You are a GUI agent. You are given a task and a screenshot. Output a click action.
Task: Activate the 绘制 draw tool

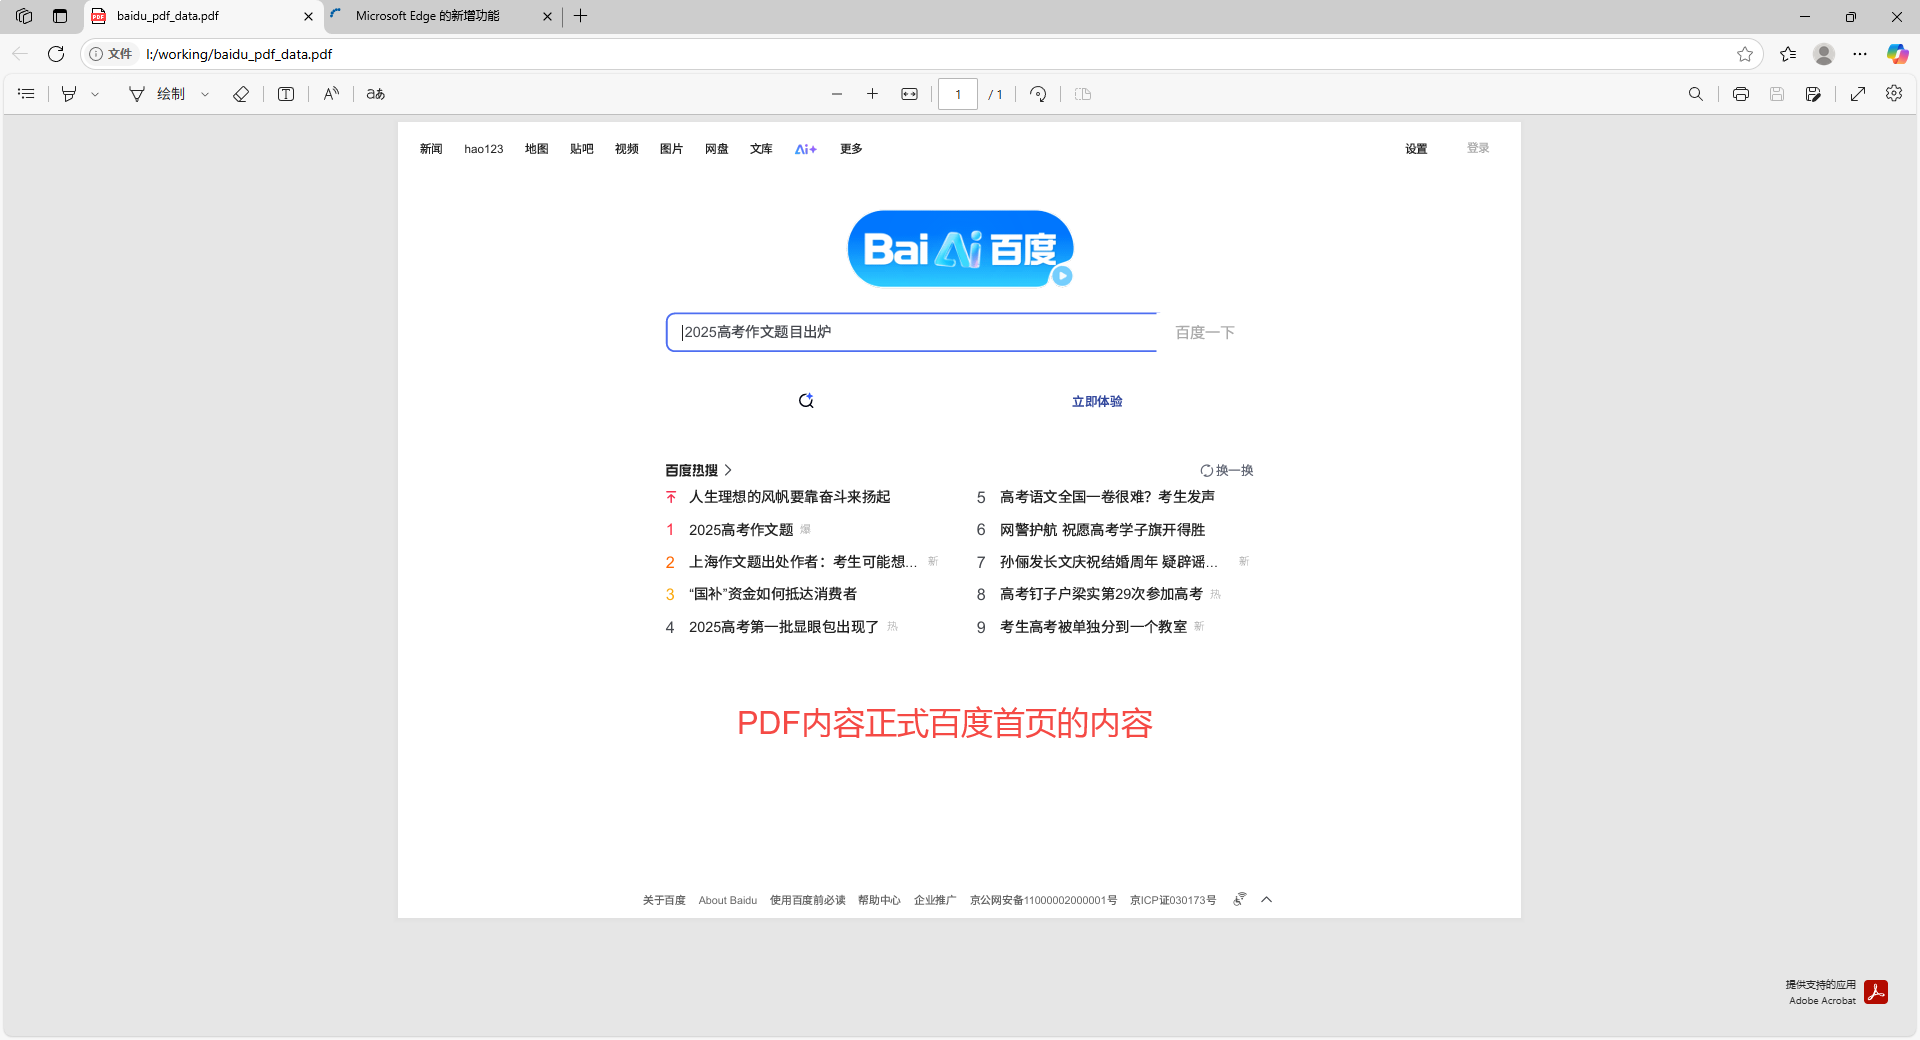point(158,94)
